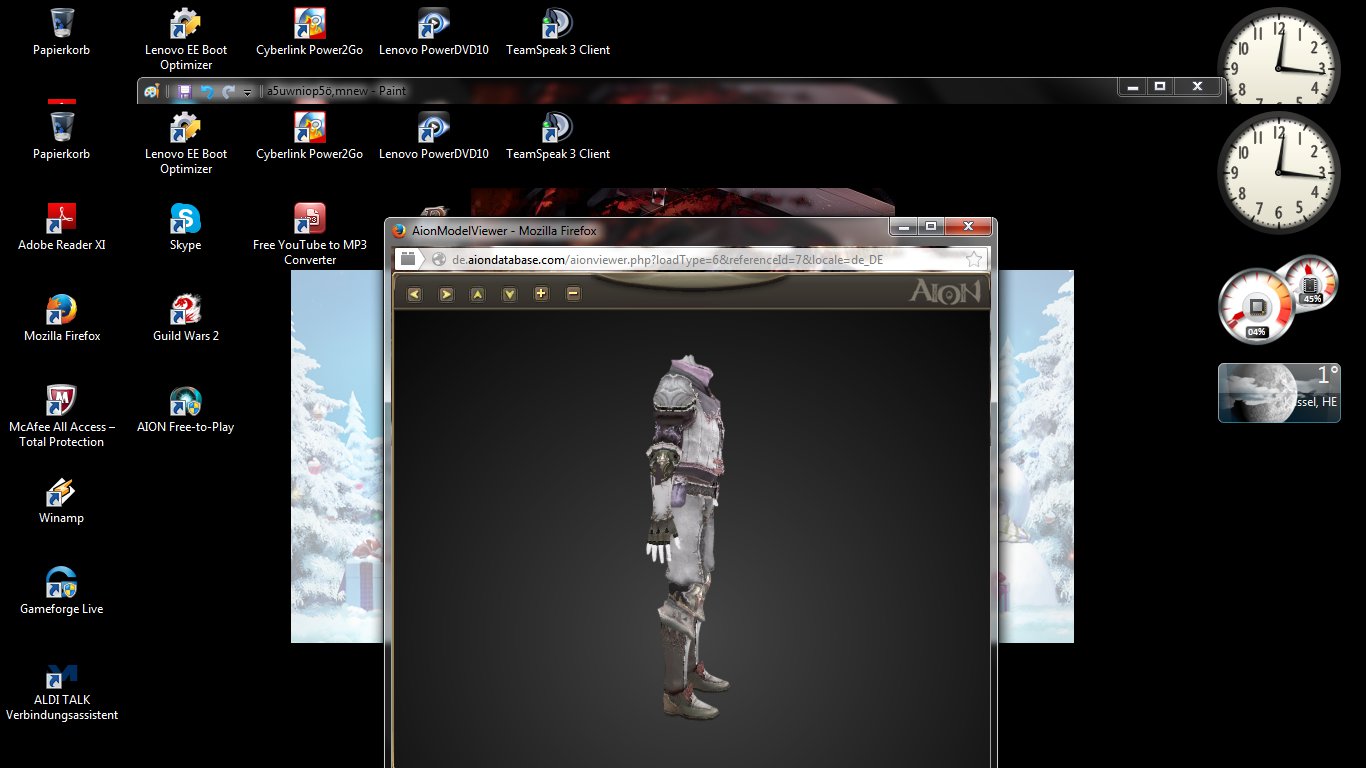The height and width of the screenshot is (768, 1366).
Task: Zoom out of the model with the minus button
Action: (574, 294)
